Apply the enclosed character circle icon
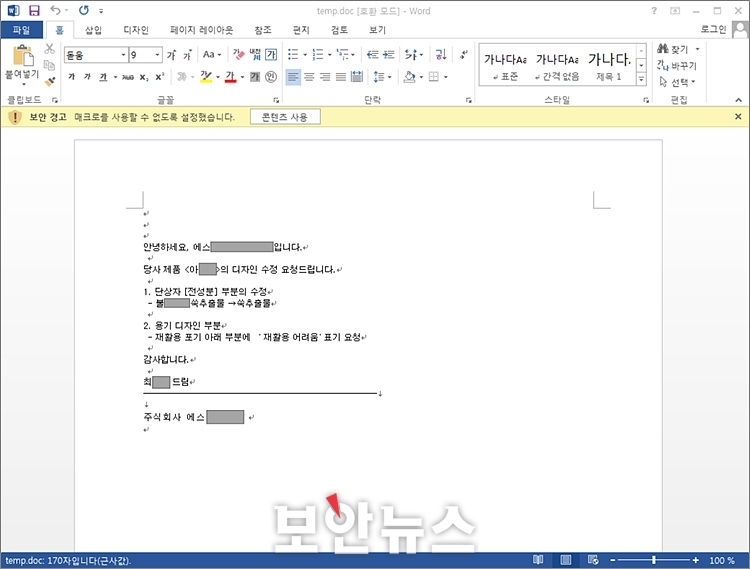This screenshot has height=569, width=750. coord(271,77)
